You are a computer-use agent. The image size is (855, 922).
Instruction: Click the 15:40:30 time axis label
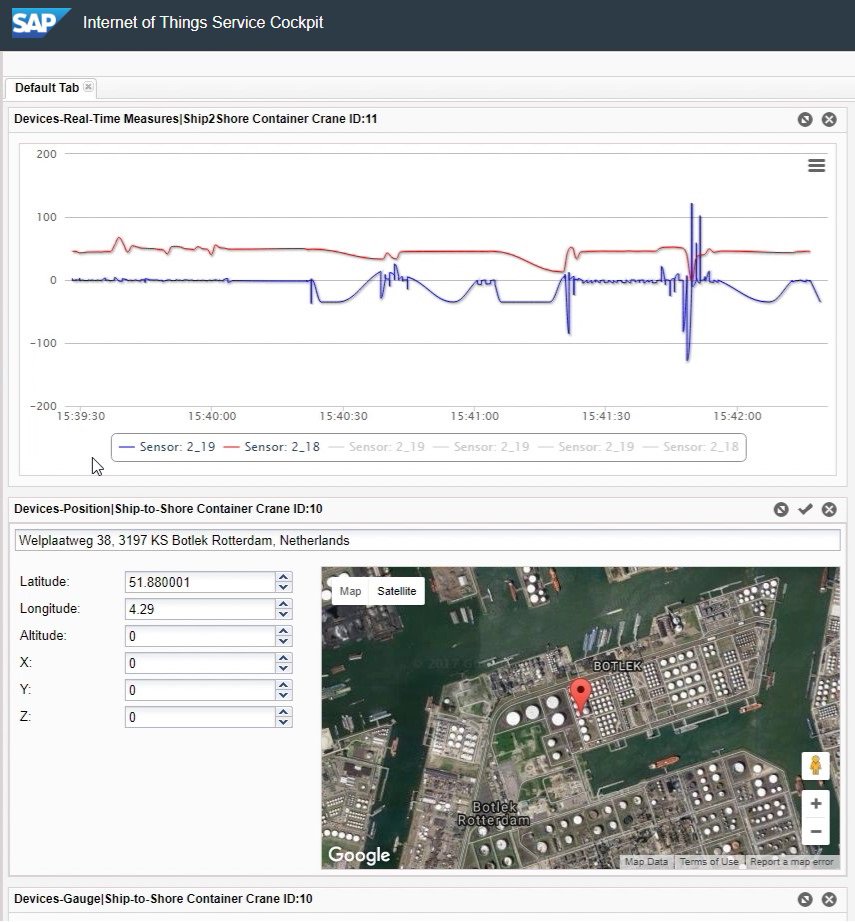tap(343, 416)
